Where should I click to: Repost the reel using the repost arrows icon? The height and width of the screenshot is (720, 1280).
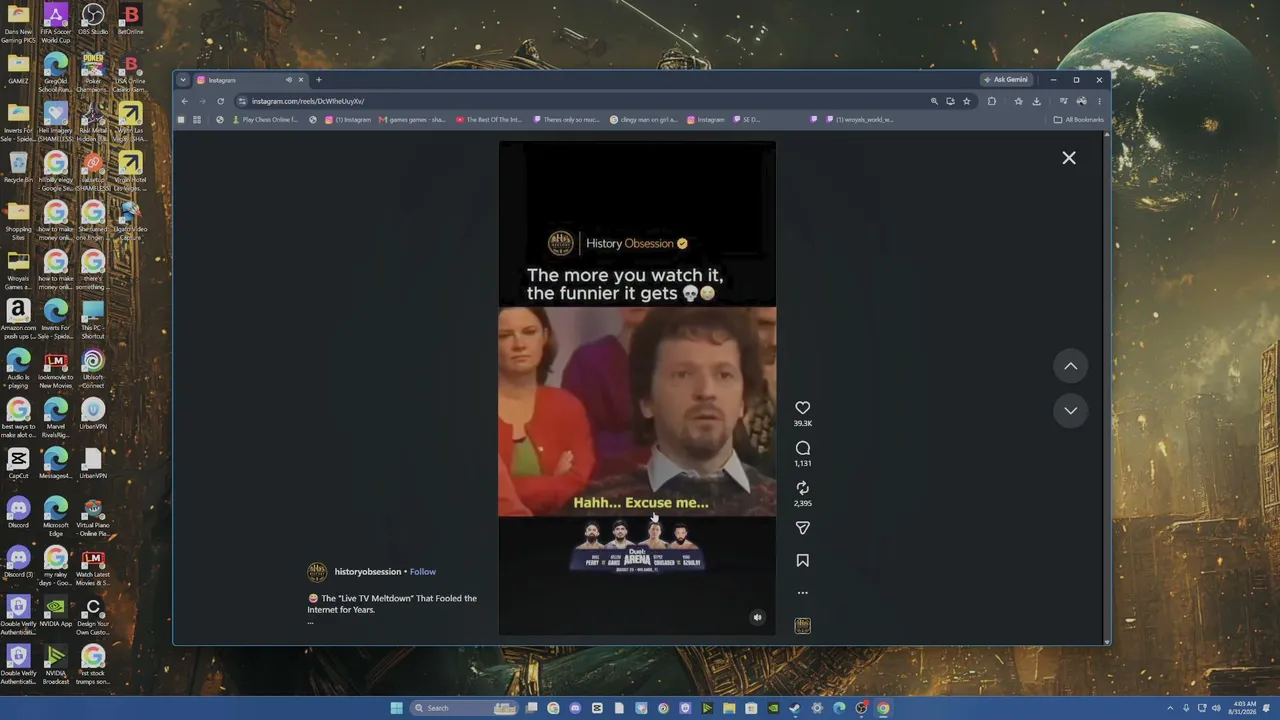point(802,488)
